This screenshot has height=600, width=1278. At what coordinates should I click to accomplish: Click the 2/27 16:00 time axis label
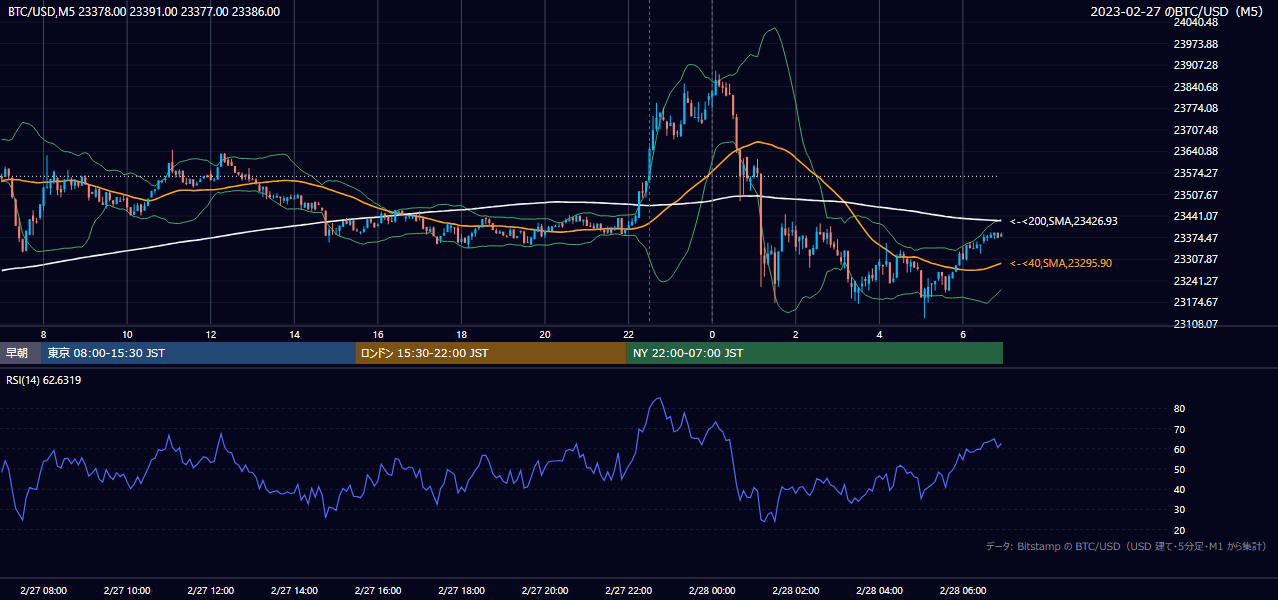[x=377, y=591]
